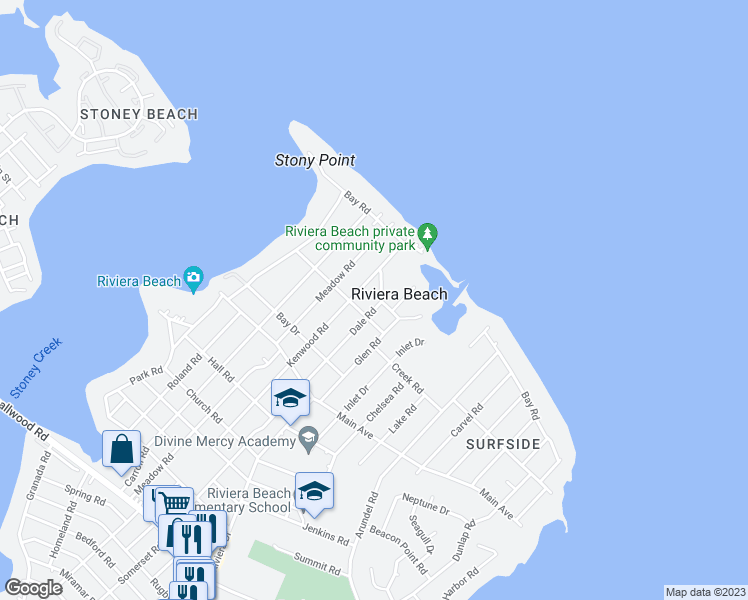
Task: Open the fork and knife restaurant marker
Action: (x=193, y=539)
